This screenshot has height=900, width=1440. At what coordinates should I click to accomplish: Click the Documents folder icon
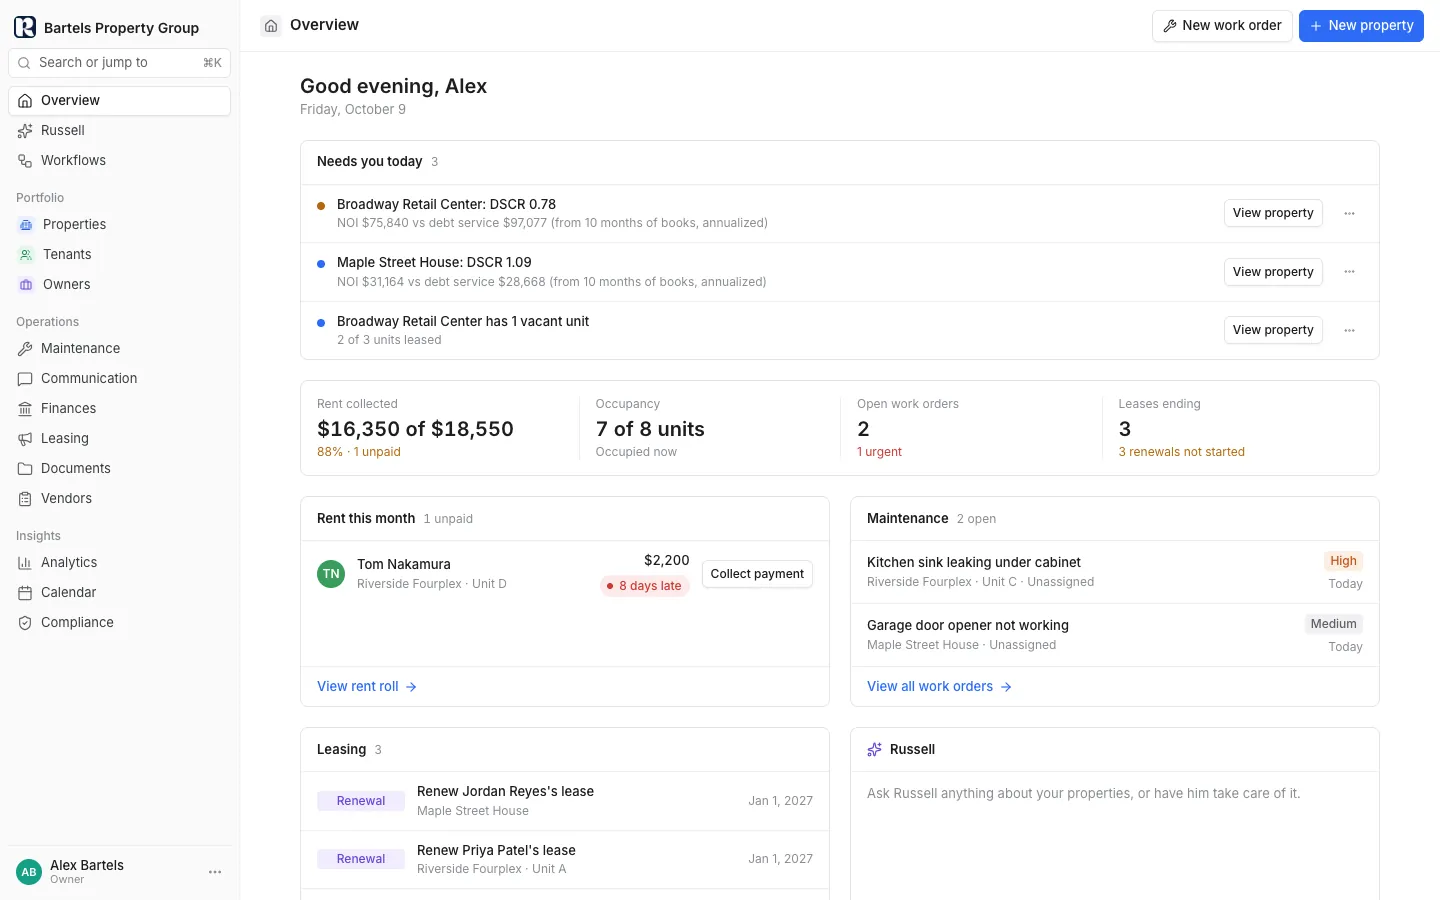pyautogui.click(x=25, y=469)
